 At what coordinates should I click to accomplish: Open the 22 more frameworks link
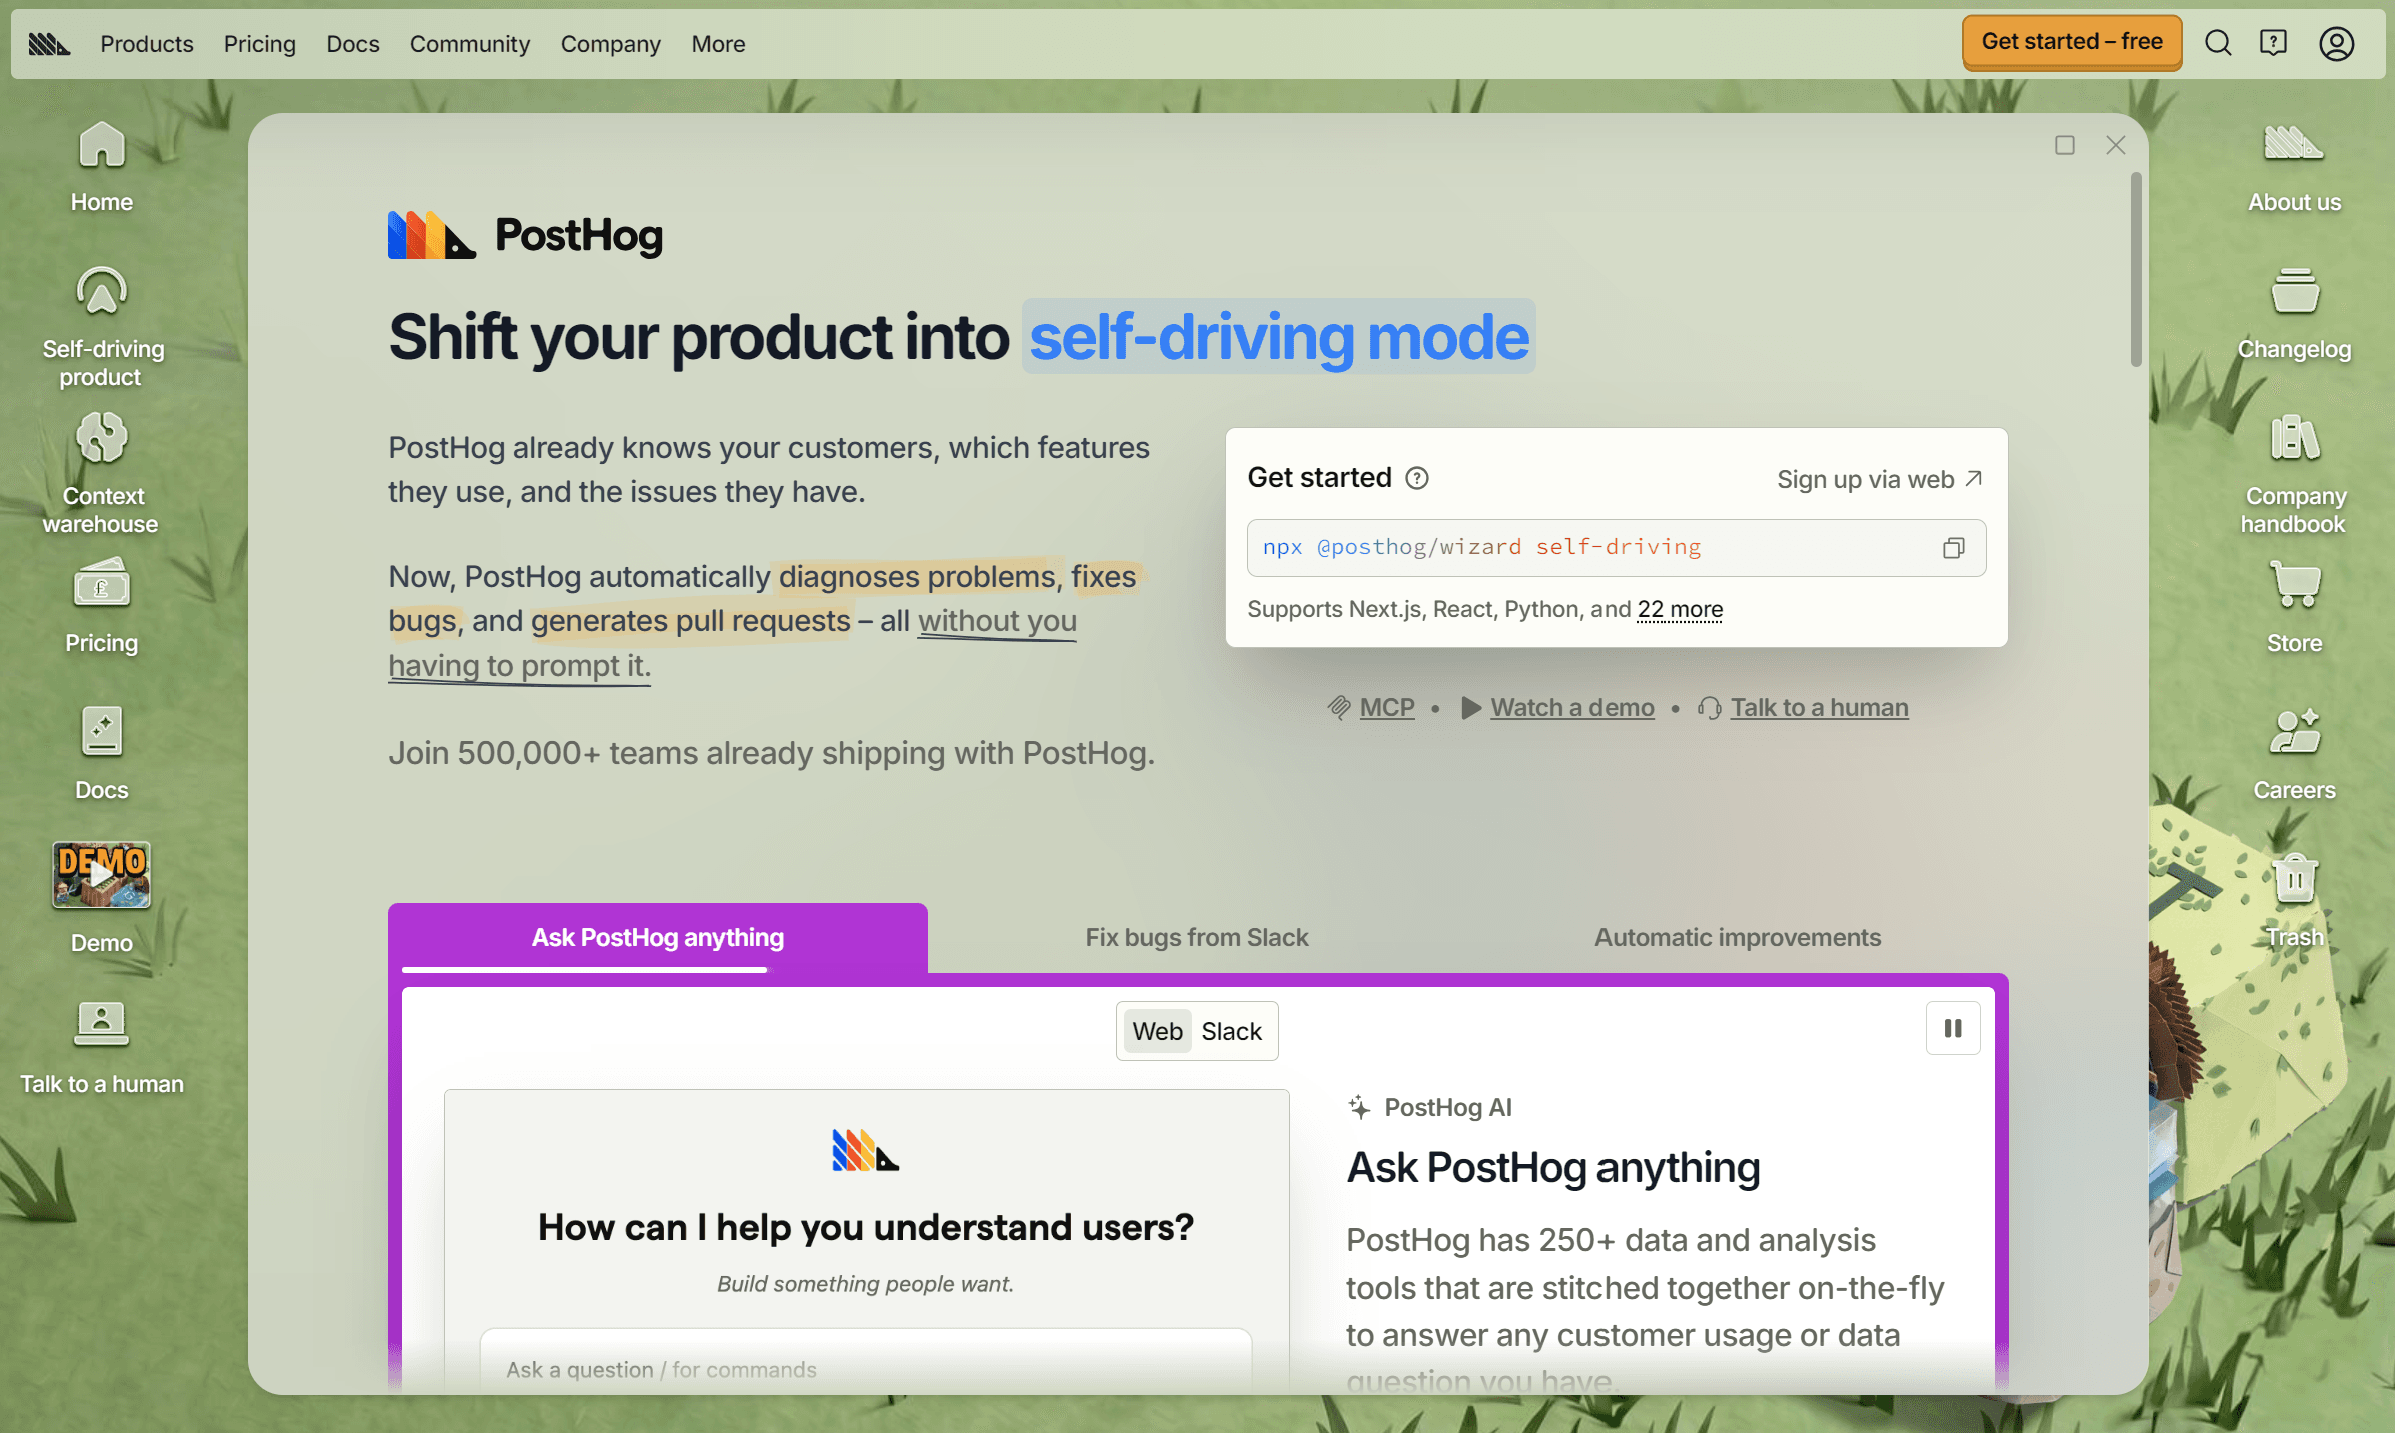pyautogui.click(x=1680, y=609)
